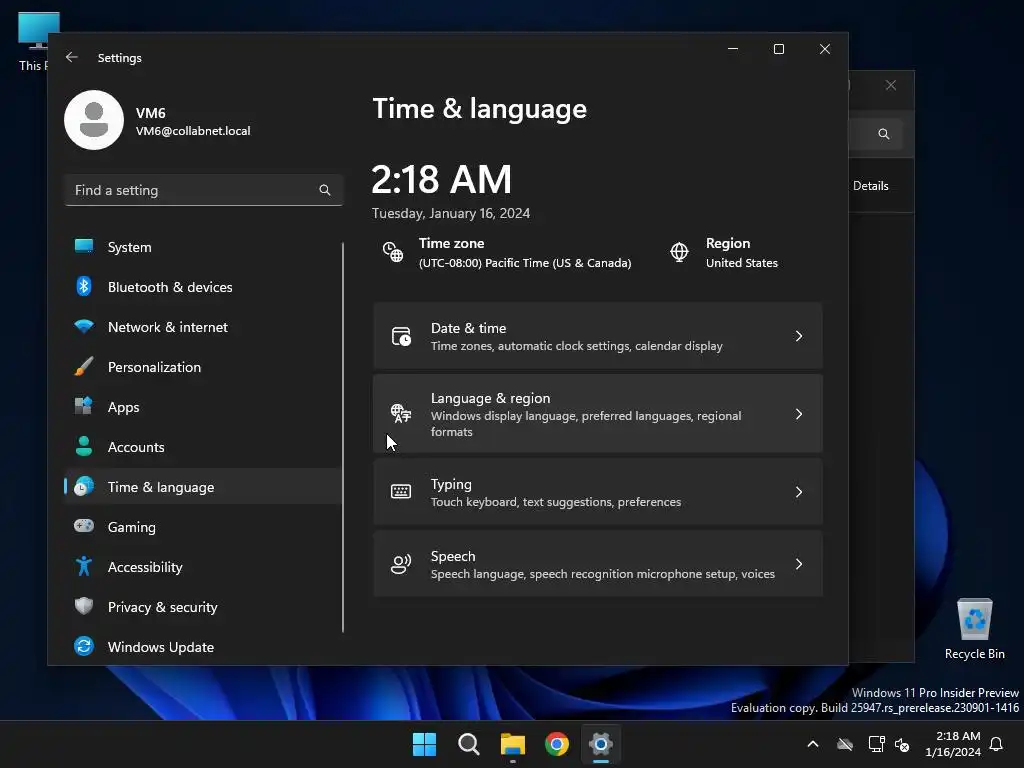Expand Language & region chevron

click(799, 414)
